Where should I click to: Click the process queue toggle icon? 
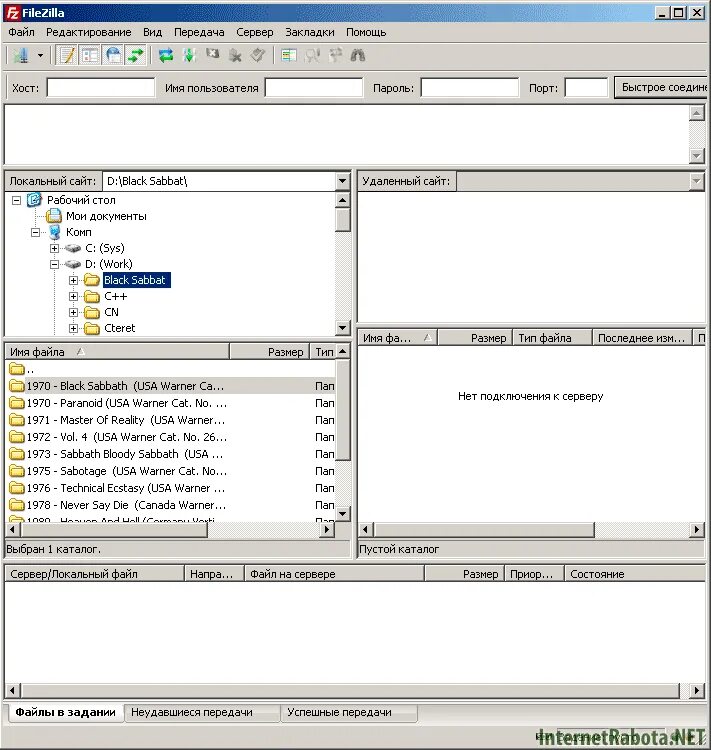tap(189, 55)
